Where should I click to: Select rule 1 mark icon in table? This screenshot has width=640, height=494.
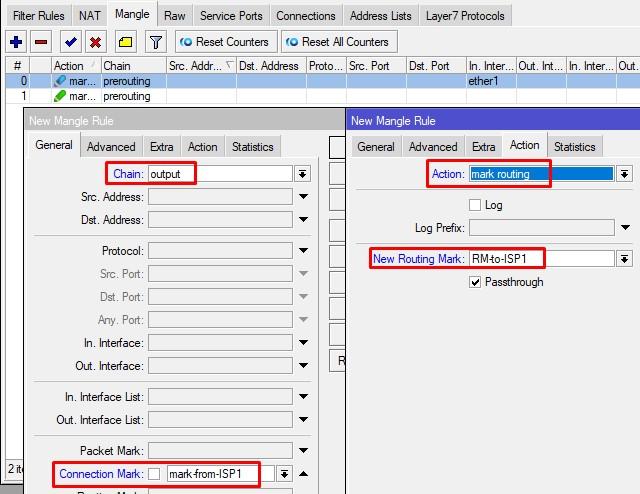click(x=60, y=96)
